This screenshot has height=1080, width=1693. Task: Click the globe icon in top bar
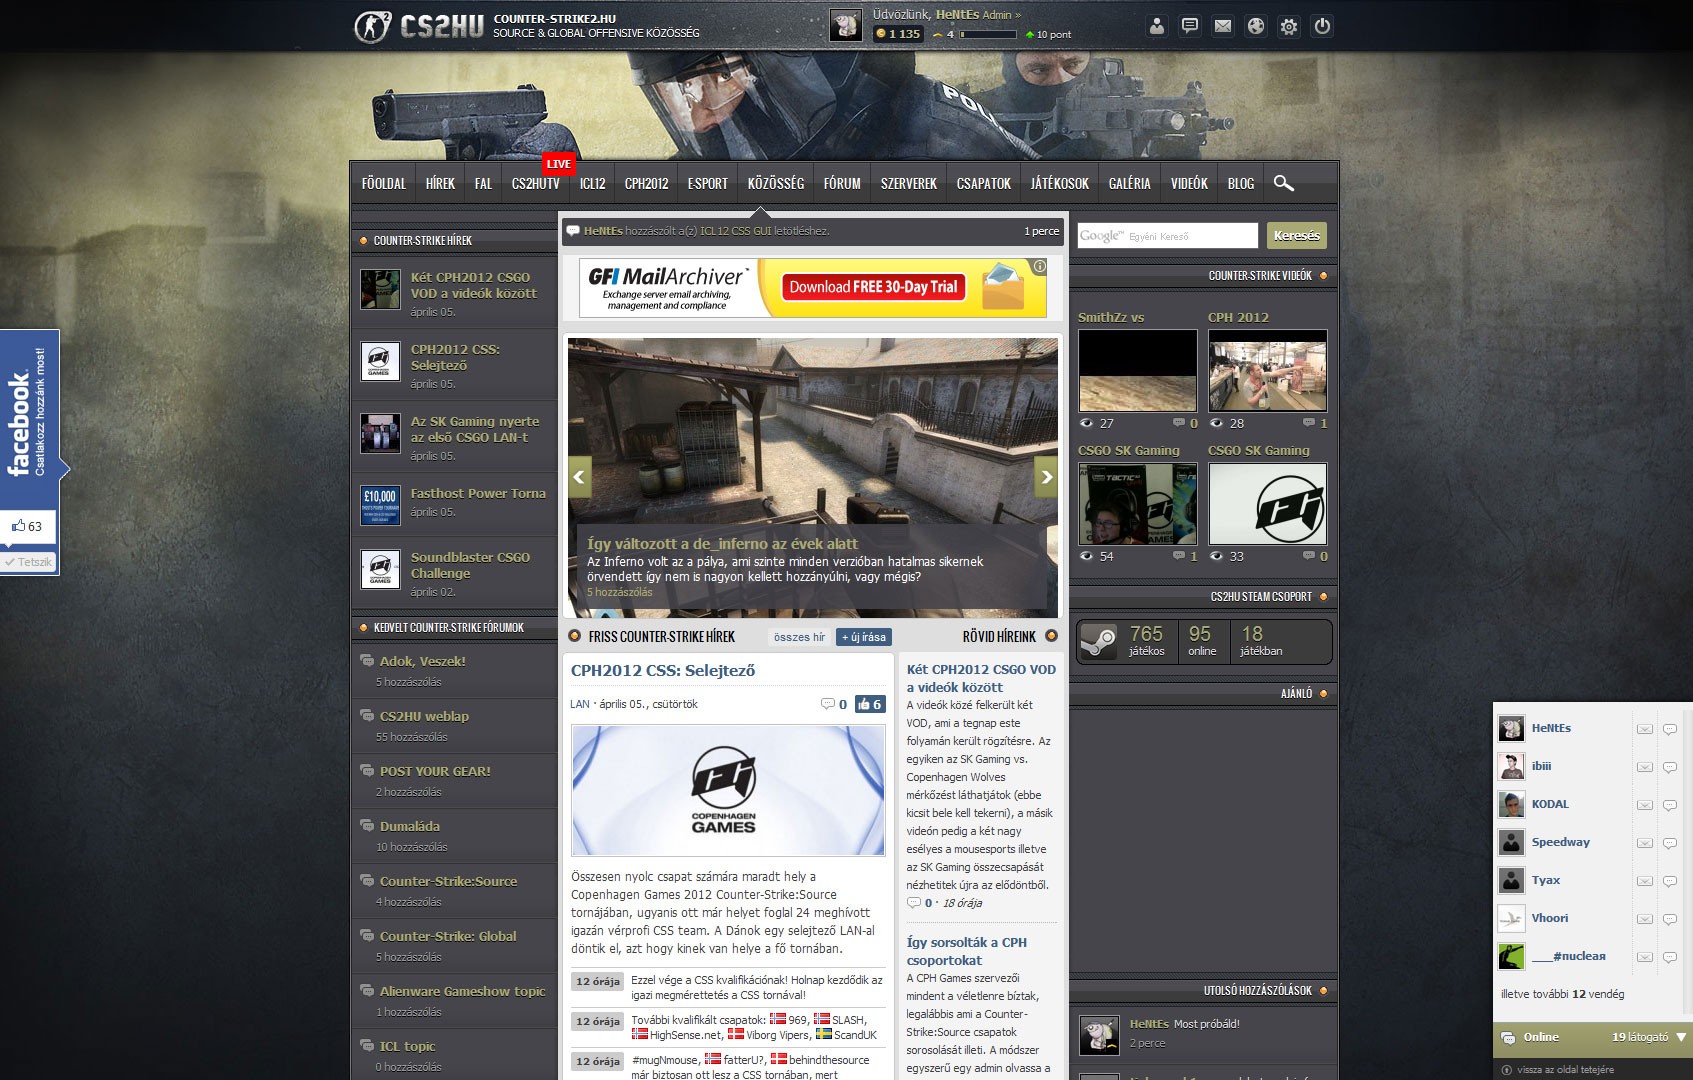[x=1256, y=27]
